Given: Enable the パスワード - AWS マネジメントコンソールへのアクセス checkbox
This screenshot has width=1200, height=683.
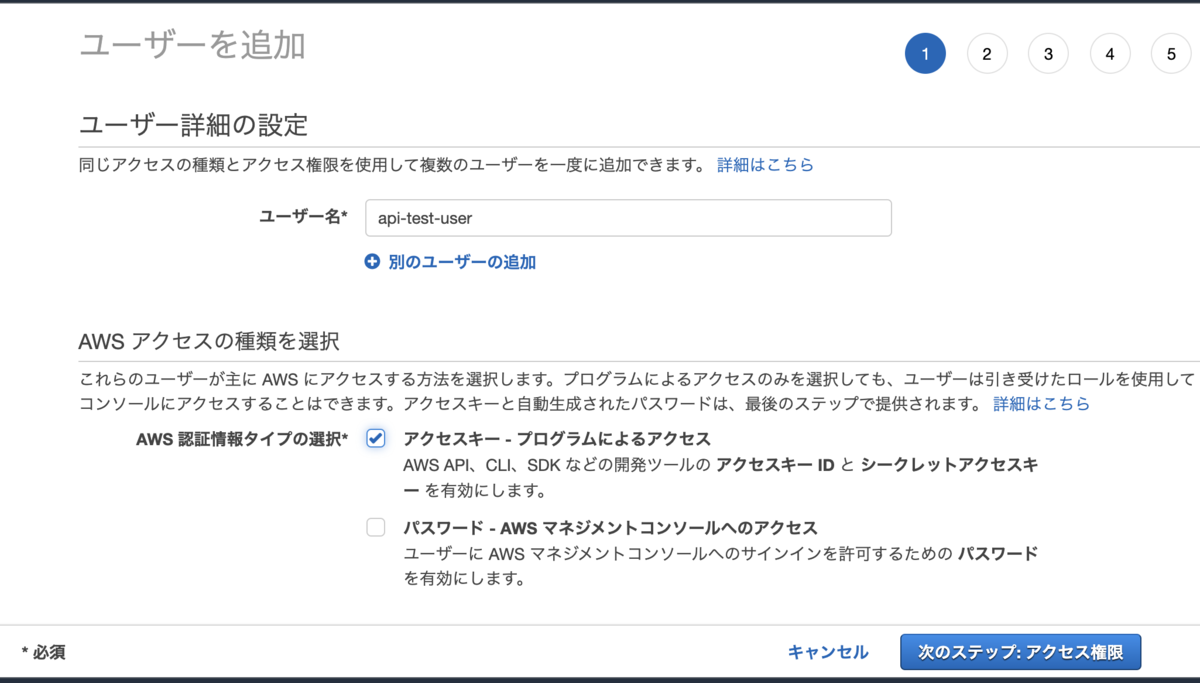Looking at the screenshot, I should tap(376, 527).
